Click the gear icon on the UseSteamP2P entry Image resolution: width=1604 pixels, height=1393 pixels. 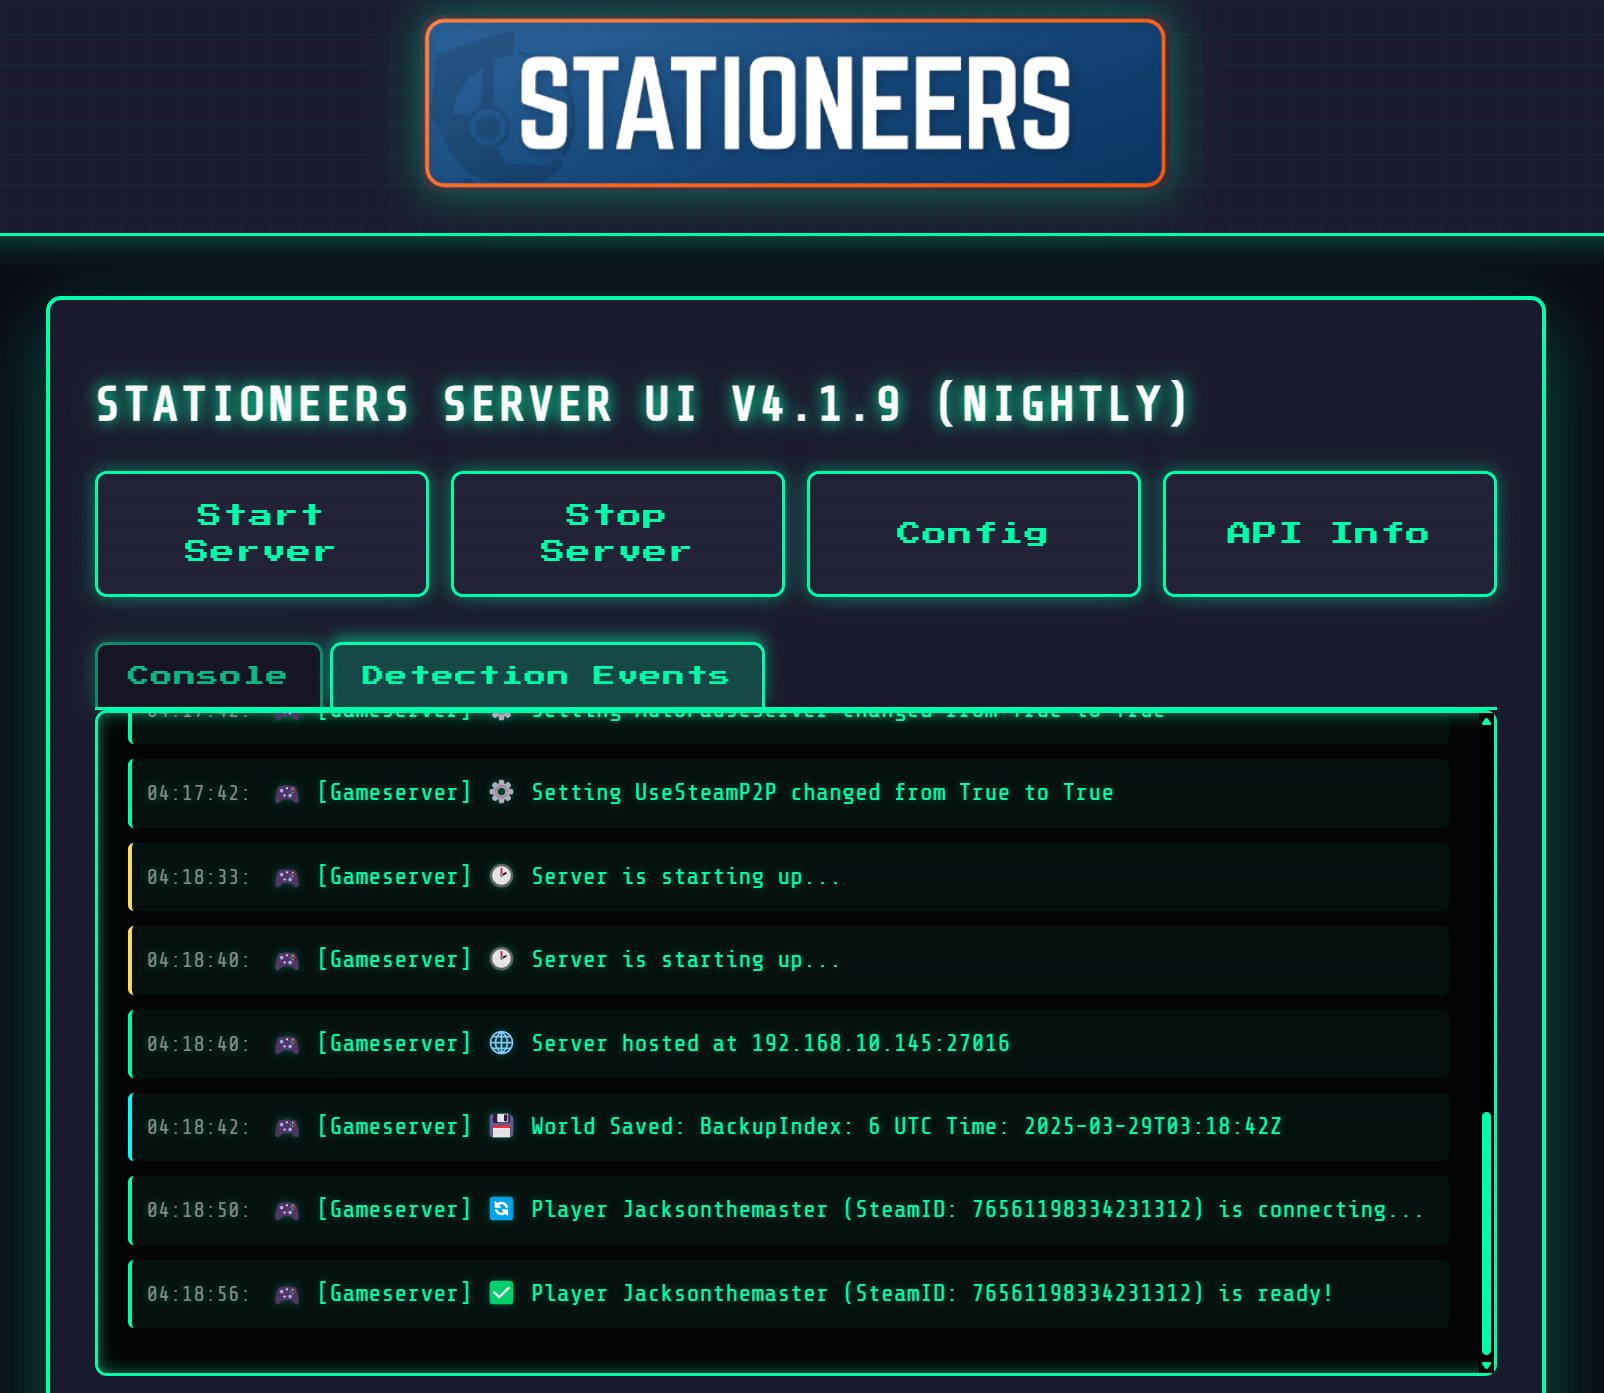point(500,792)
